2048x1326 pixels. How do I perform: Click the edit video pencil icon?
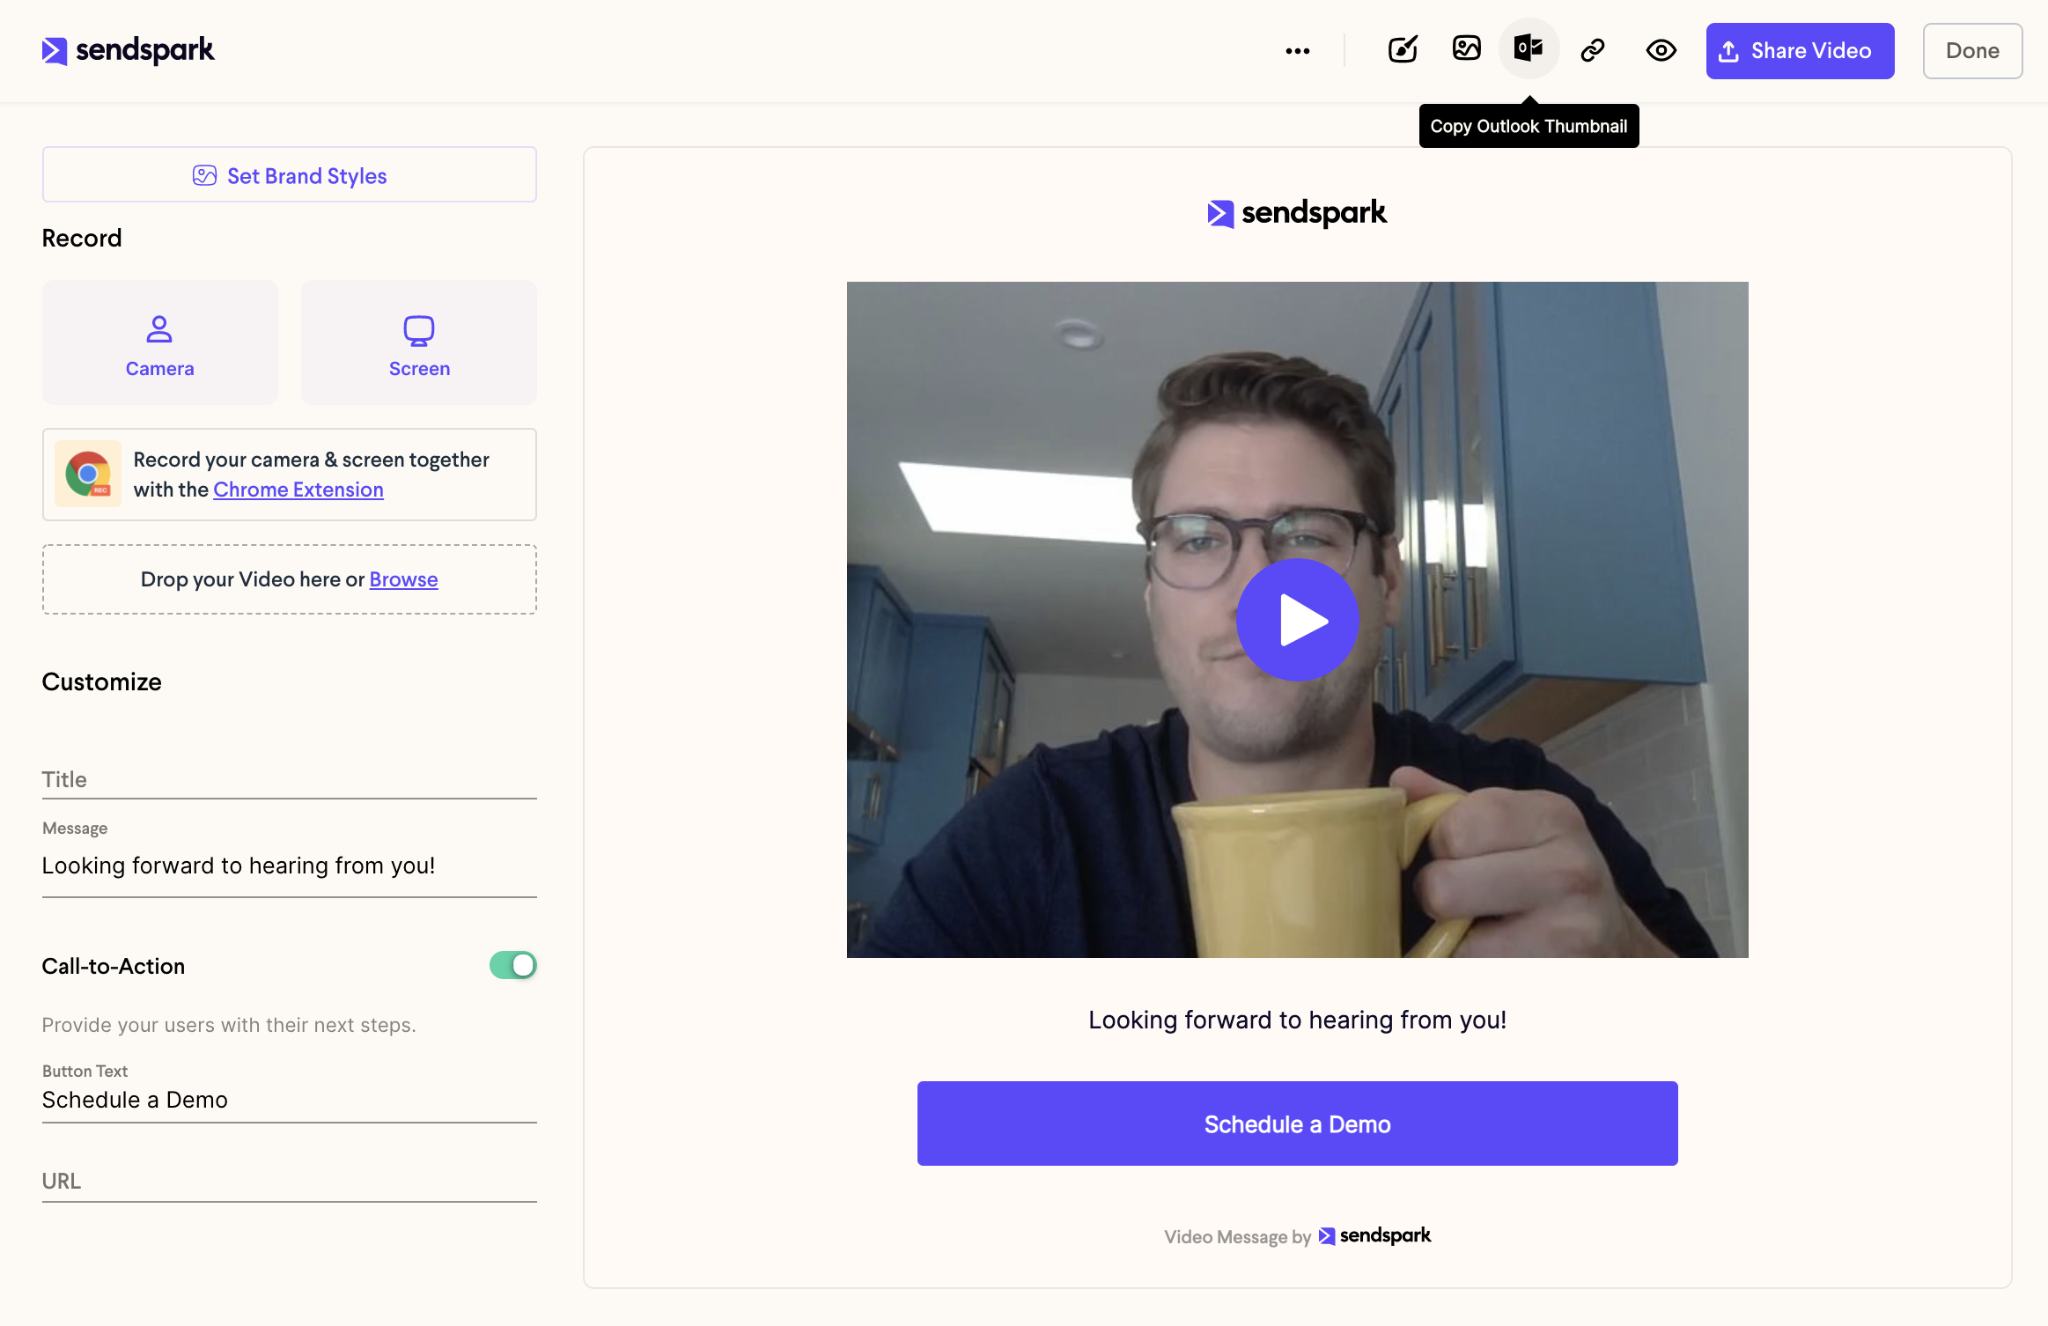pyautogui.click(x=1403, y=49)
